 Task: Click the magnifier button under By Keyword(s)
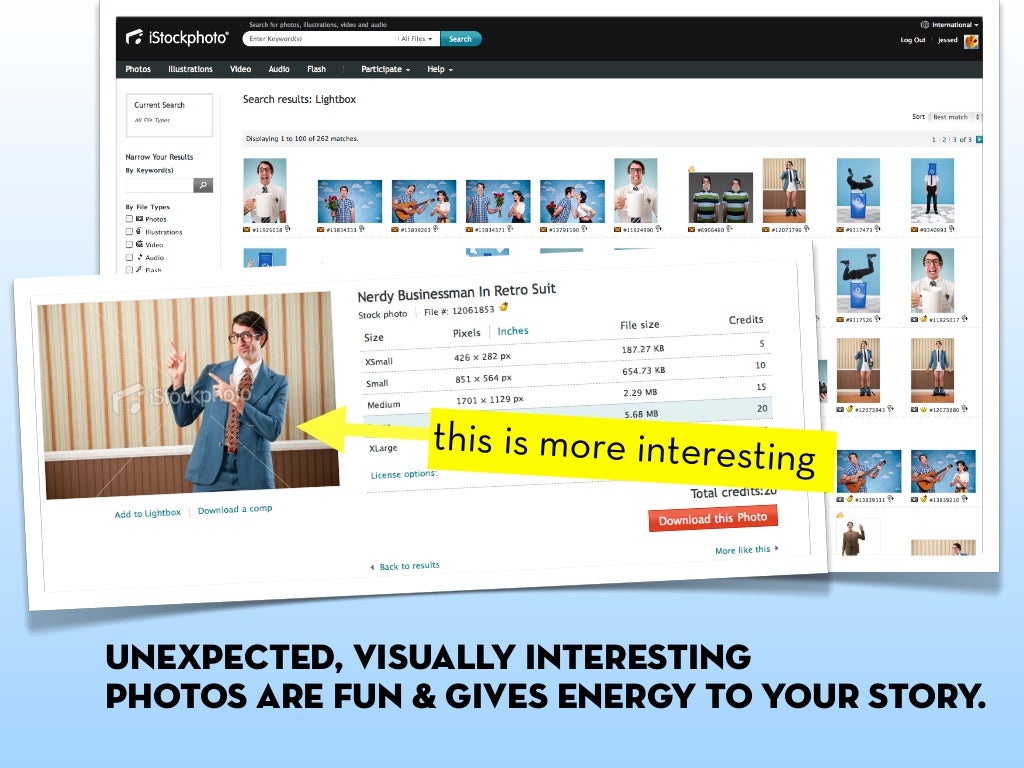tap(203, 185)
